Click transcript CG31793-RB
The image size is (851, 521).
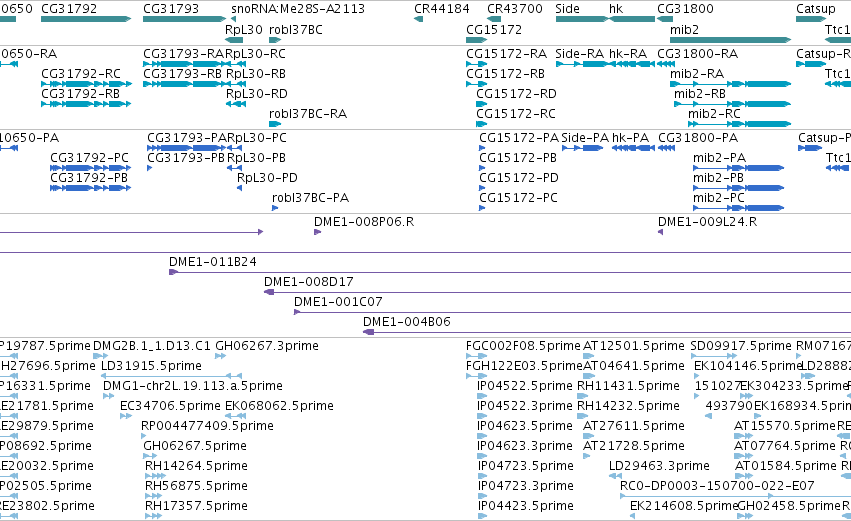[x=182, y=74]
